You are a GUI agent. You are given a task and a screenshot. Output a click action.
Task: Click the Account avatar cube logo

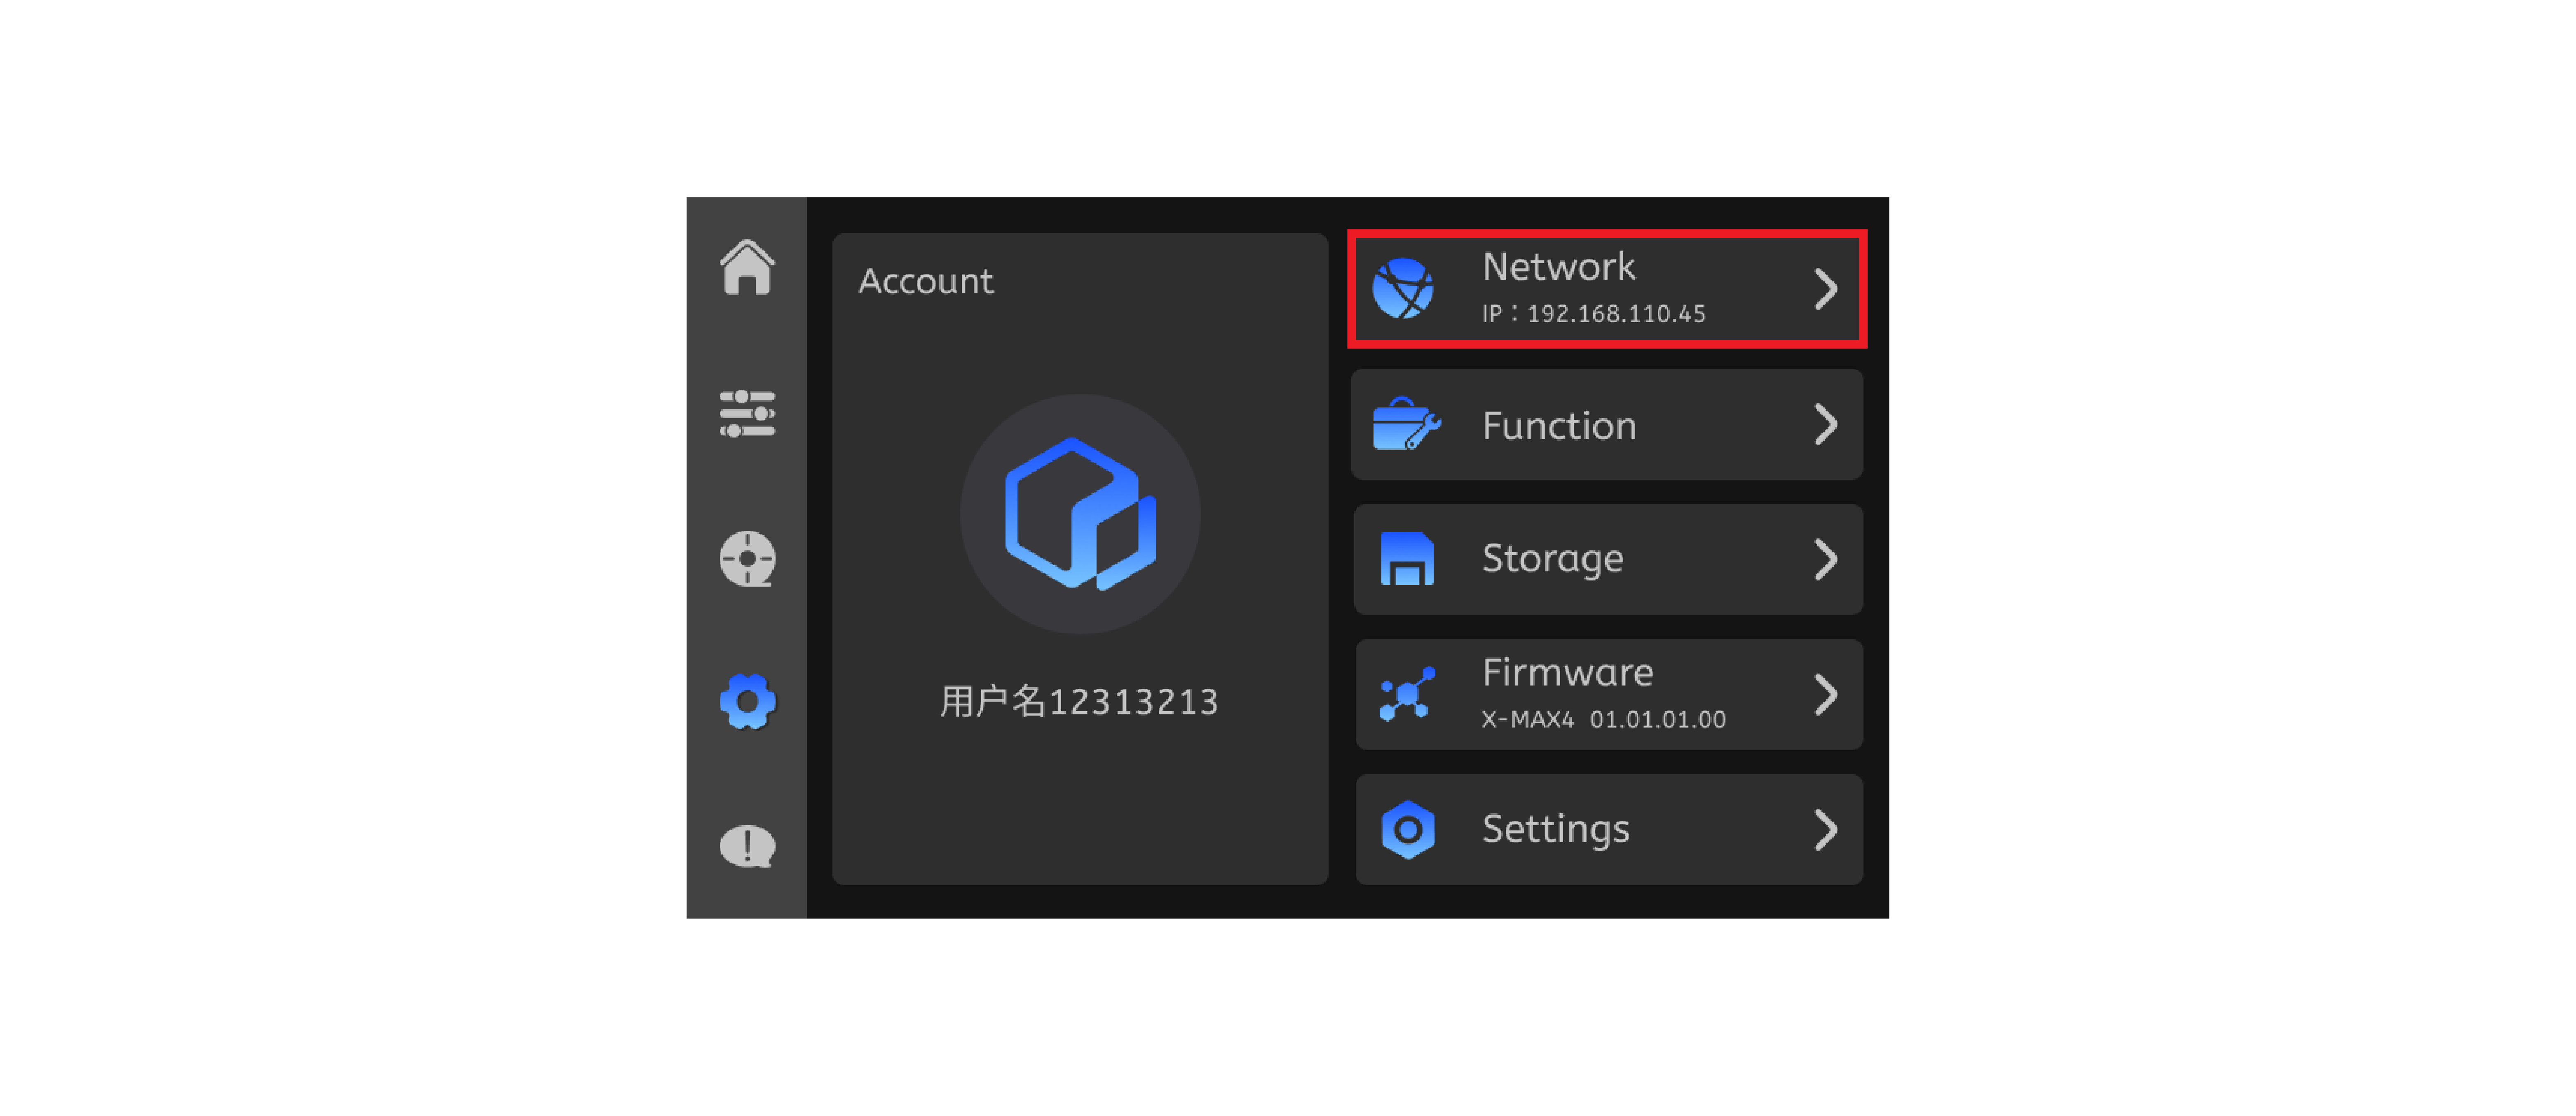pos(1080,514)
